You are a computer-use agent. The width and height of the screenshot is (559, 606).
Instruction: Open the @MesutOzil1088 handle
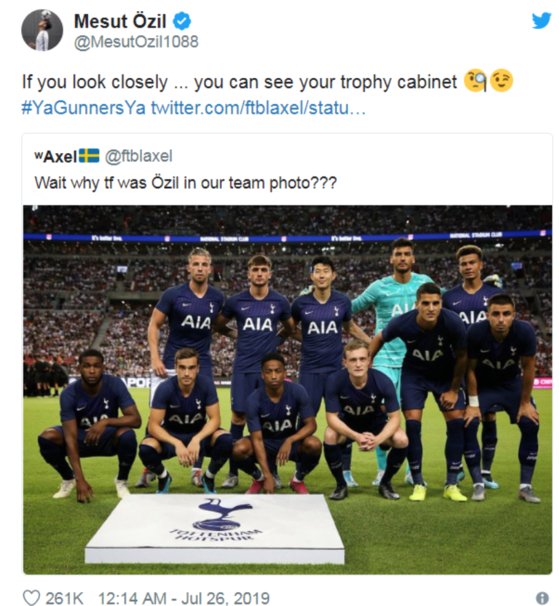click(136, 42)
